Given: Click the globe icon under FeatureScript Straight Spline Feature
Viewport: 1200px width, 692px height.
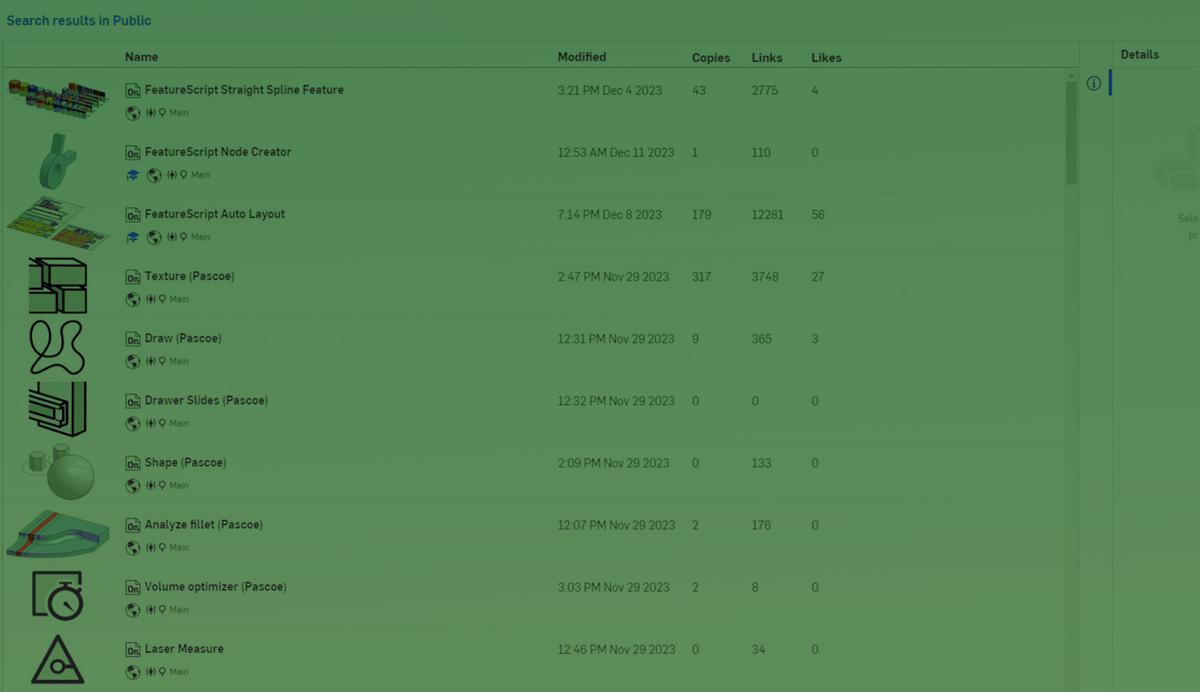Looking at the screenshot, I should [132, 114].
